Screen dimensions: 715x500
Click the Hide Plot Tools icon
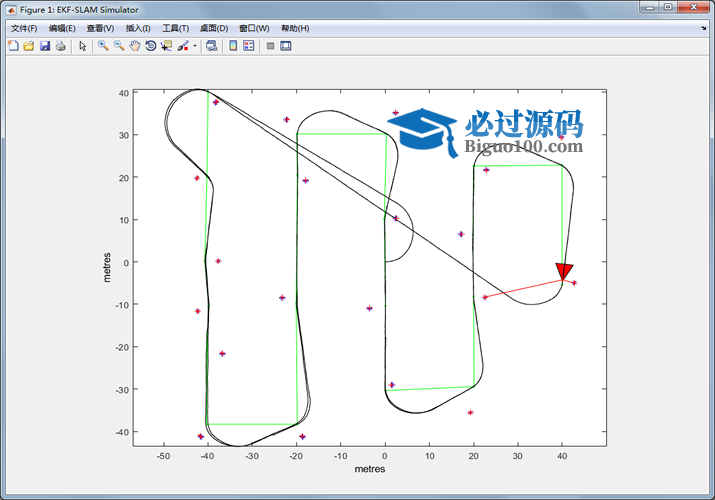click(x=270, y=46)
